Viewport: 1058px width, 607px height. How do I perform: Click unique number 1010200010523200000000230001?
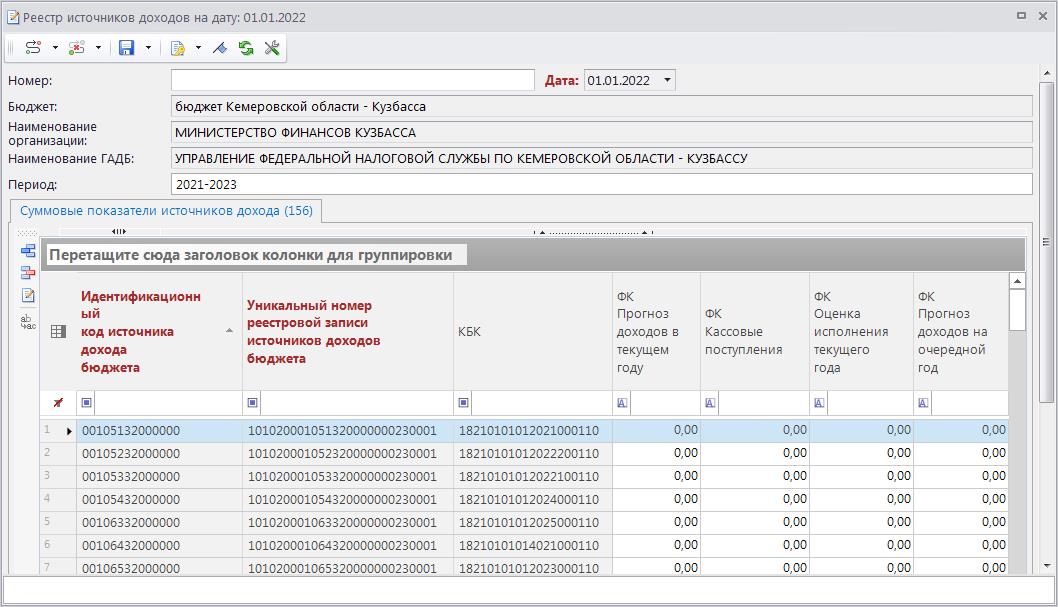(342, 453)
